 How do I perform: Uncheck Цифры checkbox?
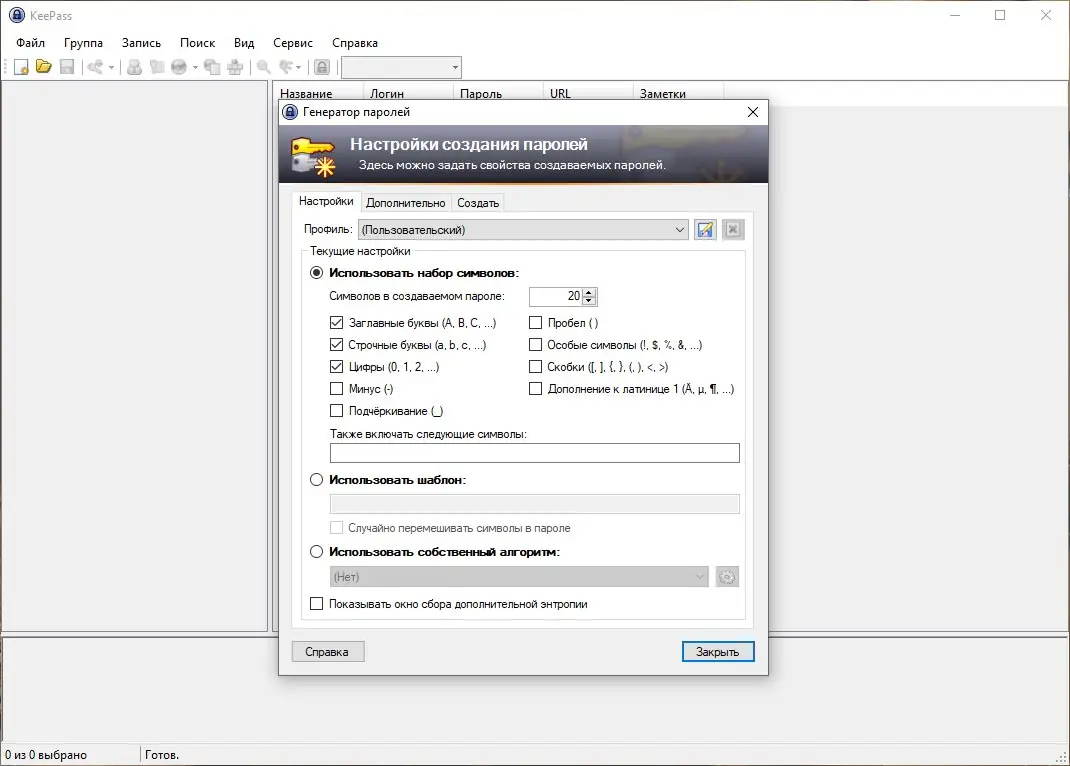[x=336, y=367]
